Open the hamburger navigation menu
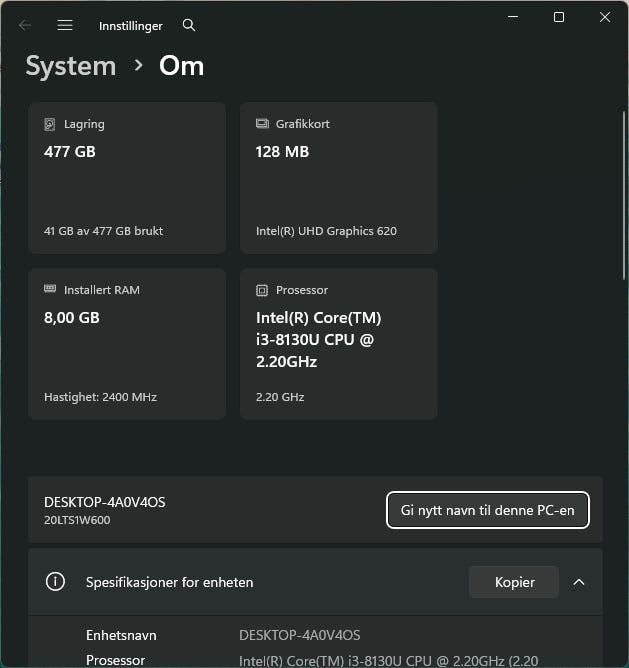This screenshot has width=629, height=668. 65,25
